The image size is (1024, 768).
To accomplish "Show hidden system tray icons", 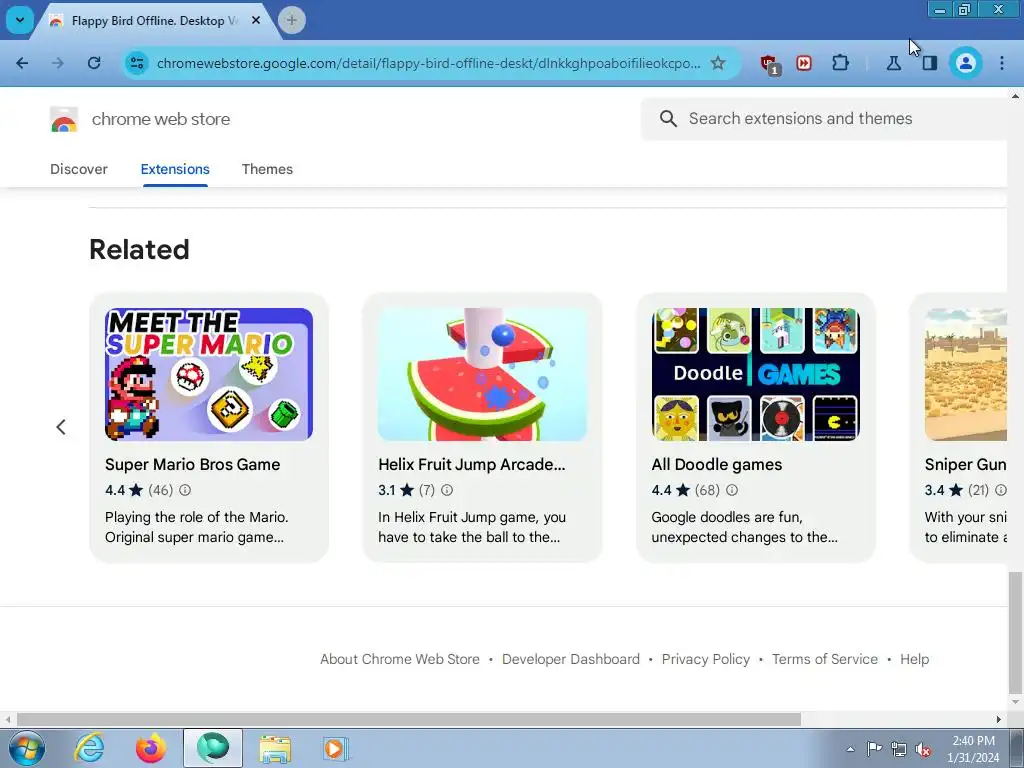I will (850, 749).
